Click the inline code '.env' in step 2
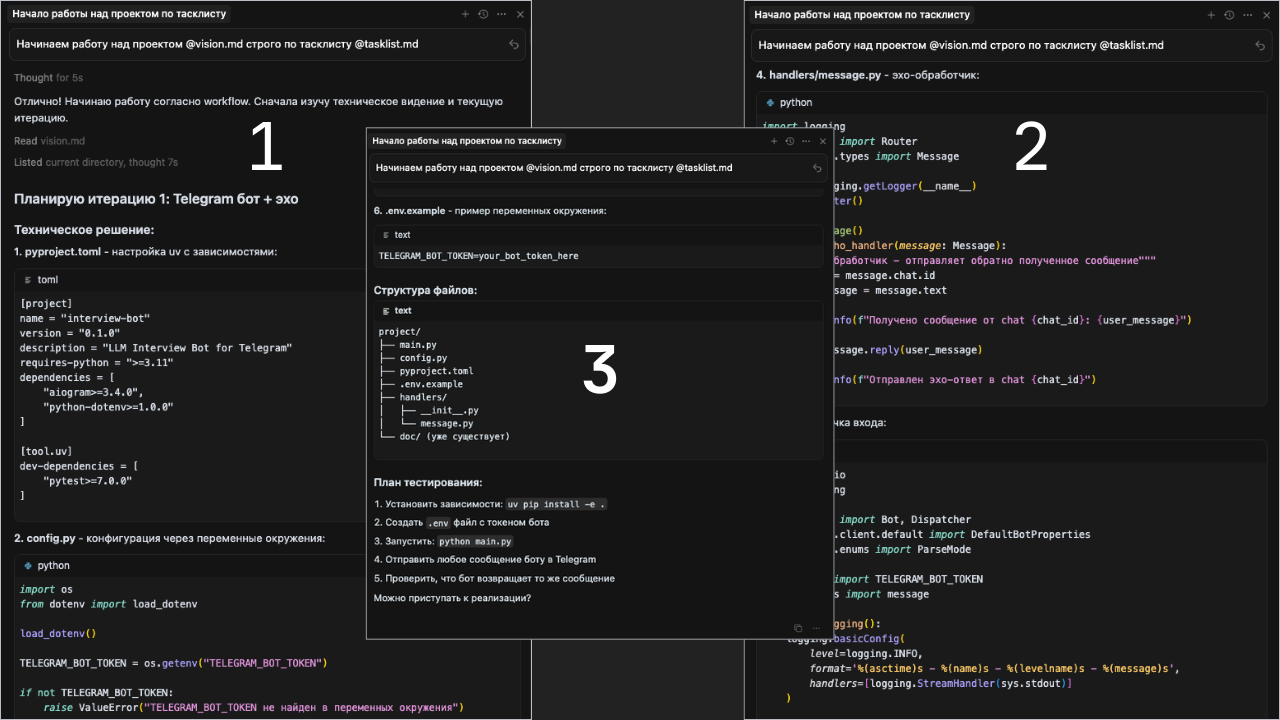 [x=438, y=523]
